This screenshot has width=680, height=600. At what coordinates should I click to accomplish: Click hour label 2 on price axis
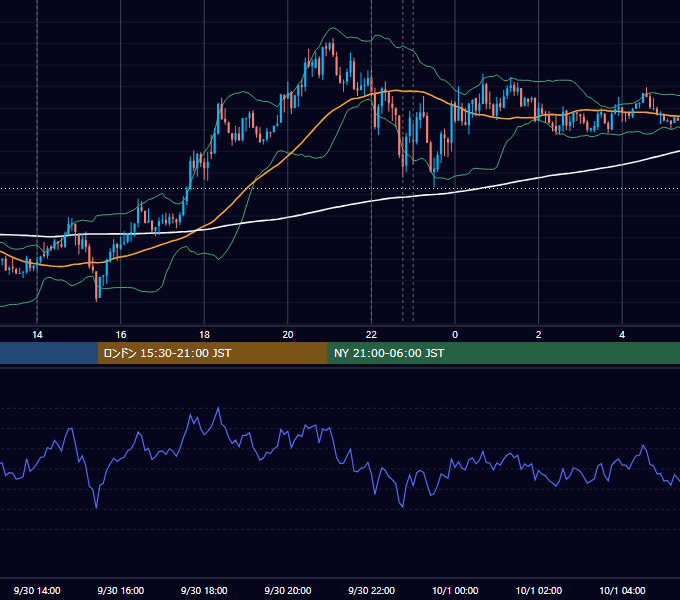coord(539,335)
